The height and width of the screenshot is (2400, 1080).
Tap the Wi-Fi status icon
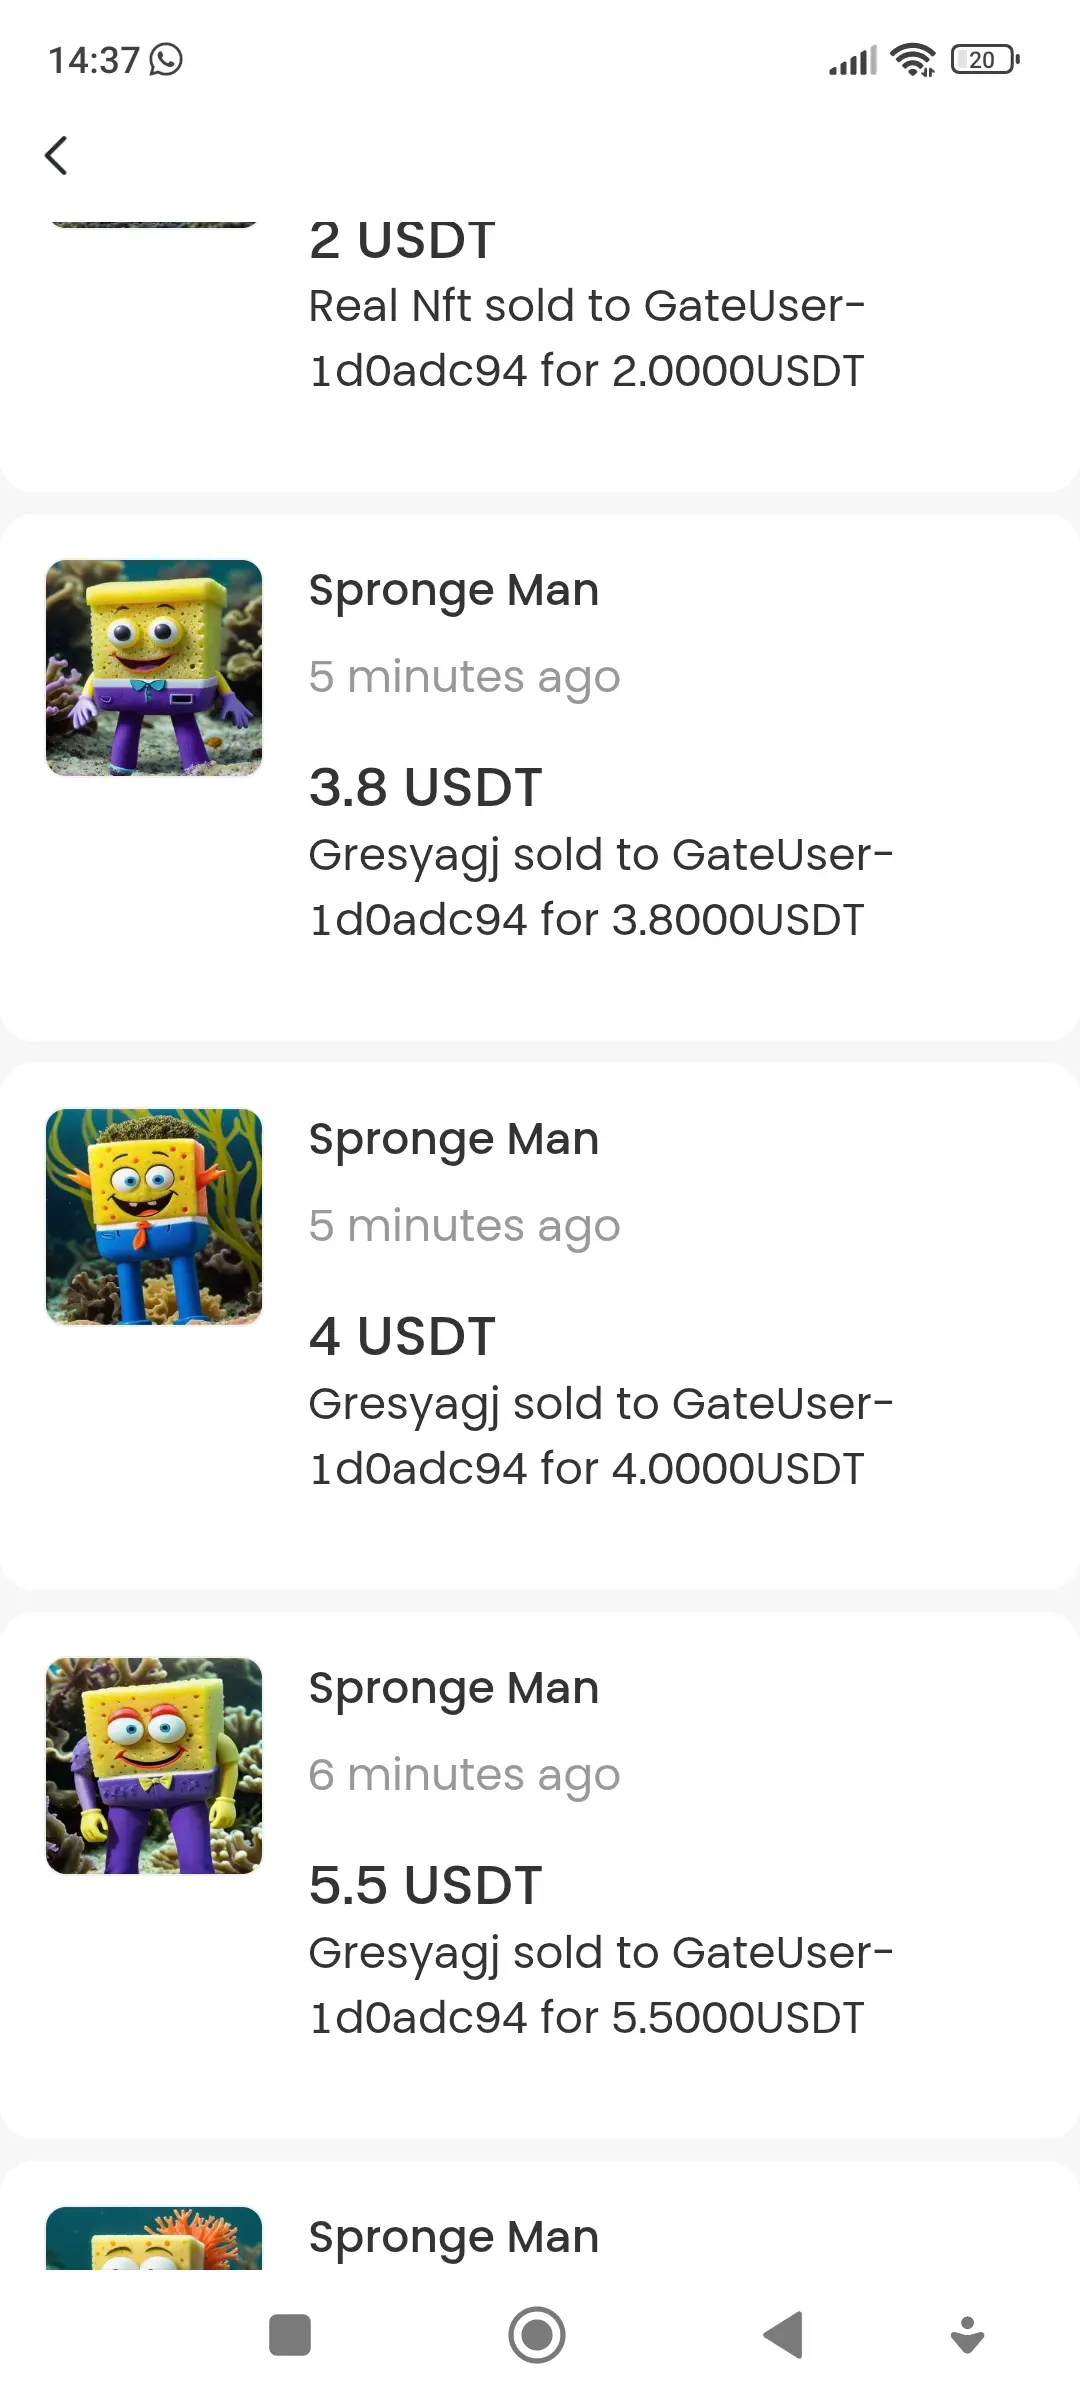tap(913, 60)
